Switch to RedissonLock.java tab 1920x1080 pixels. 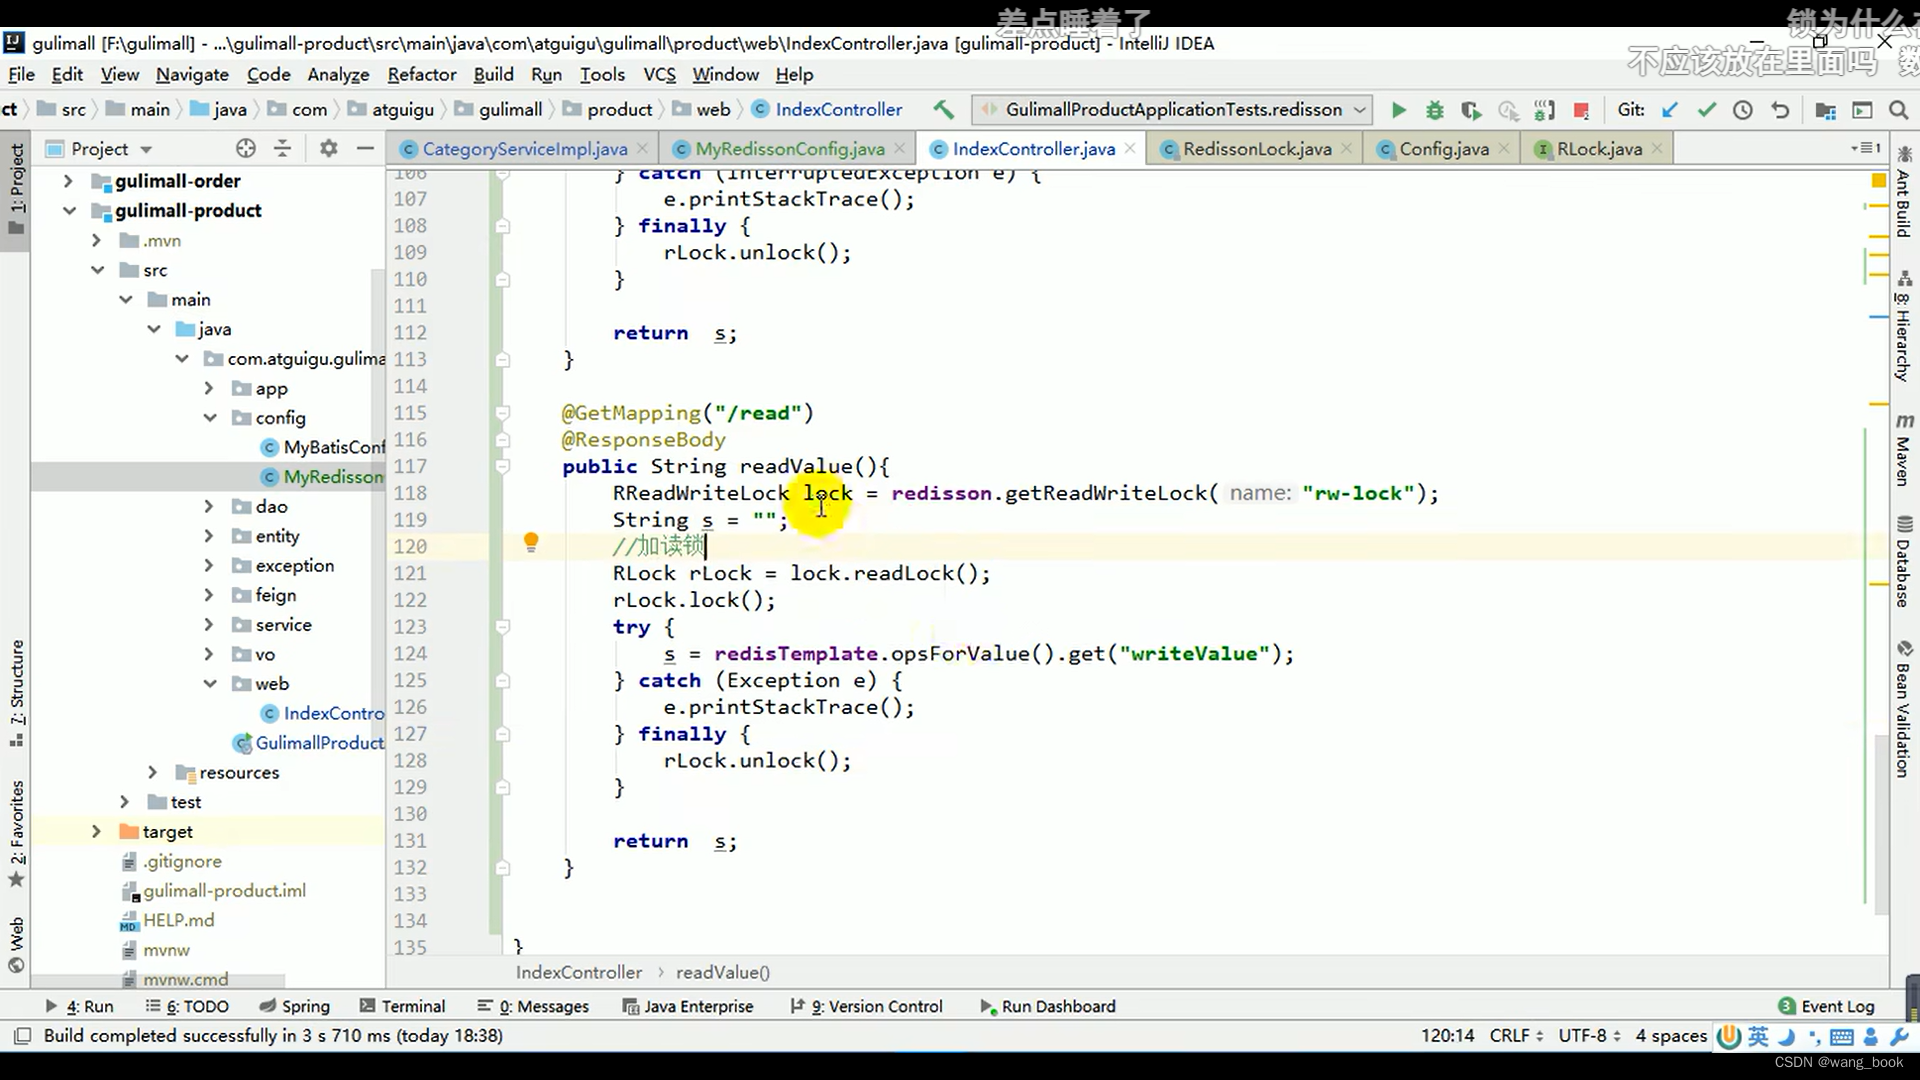pos(1257,149)
